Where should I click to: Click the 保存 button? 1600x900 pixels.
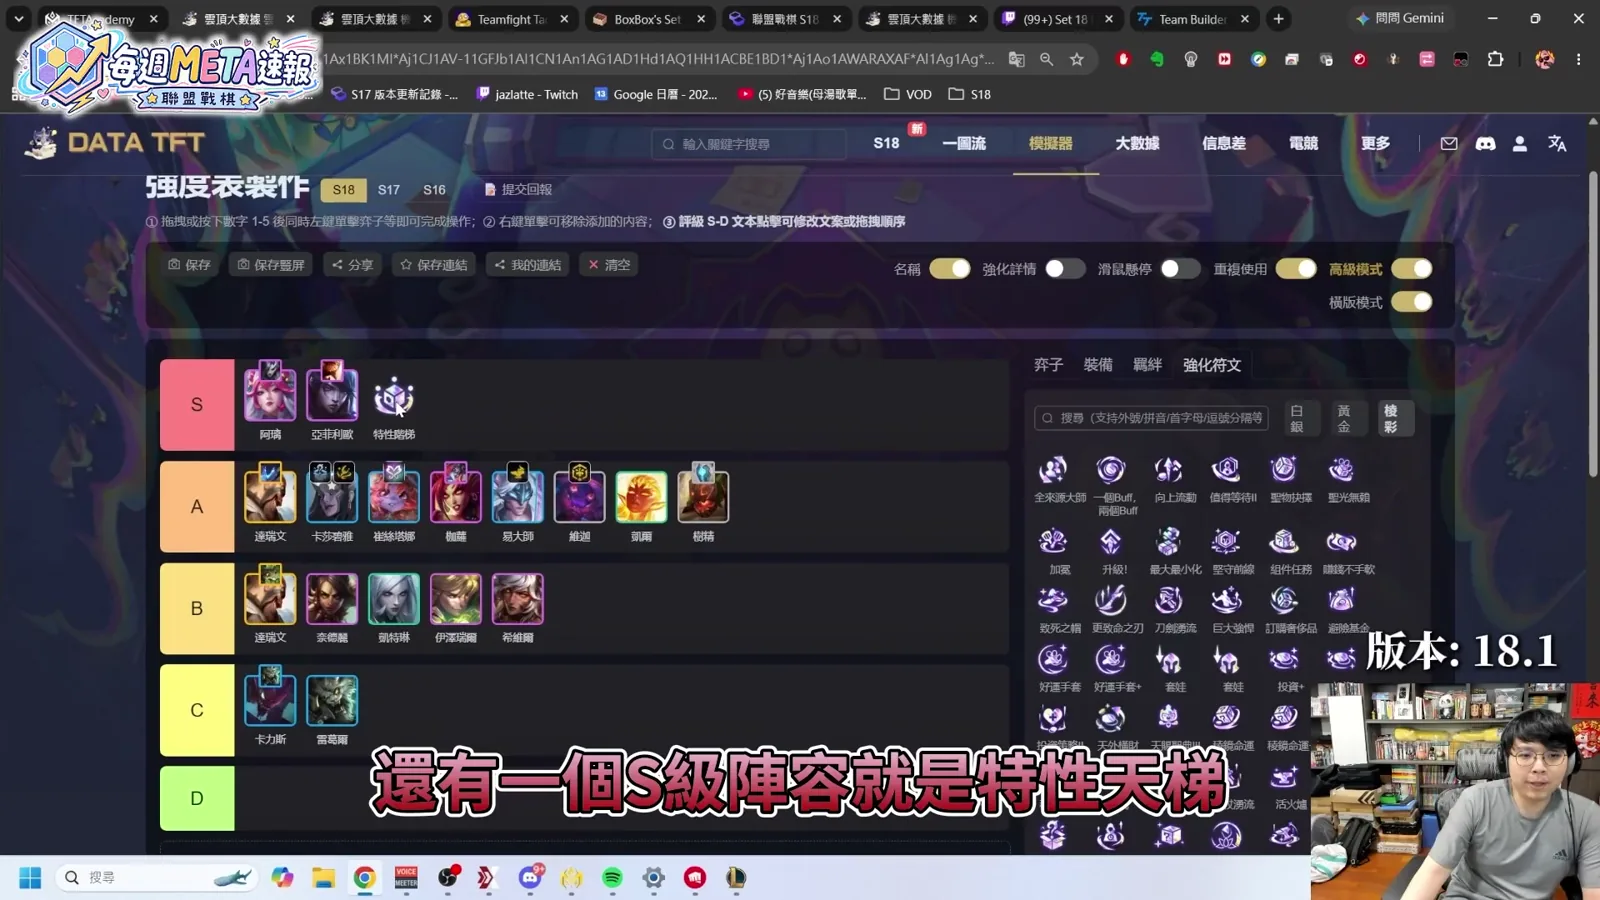(189, 265)
